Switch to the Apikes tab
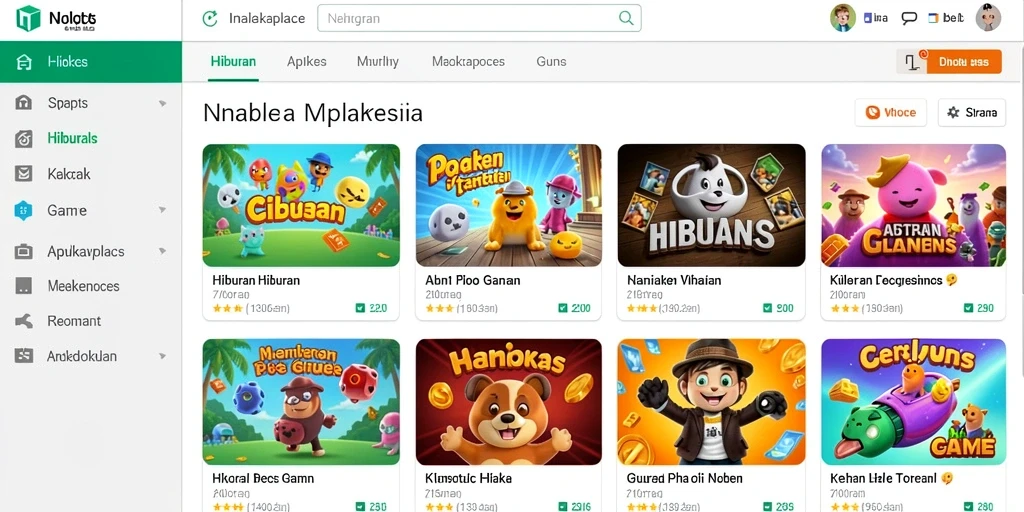Viewport: 1024px width, 512px height. [306, 61]
